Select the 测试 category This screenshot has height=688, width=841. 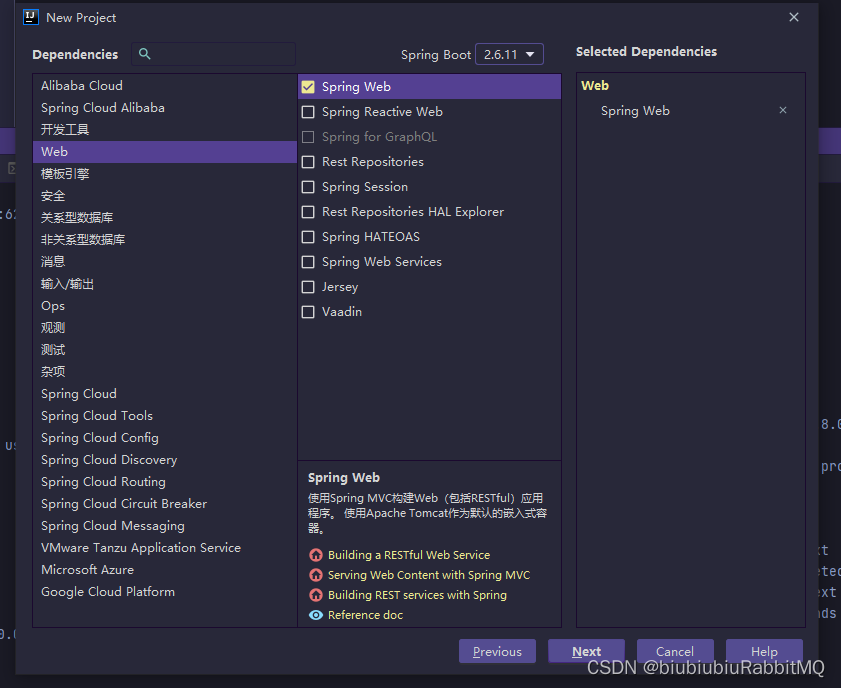(x=165, y=350)
